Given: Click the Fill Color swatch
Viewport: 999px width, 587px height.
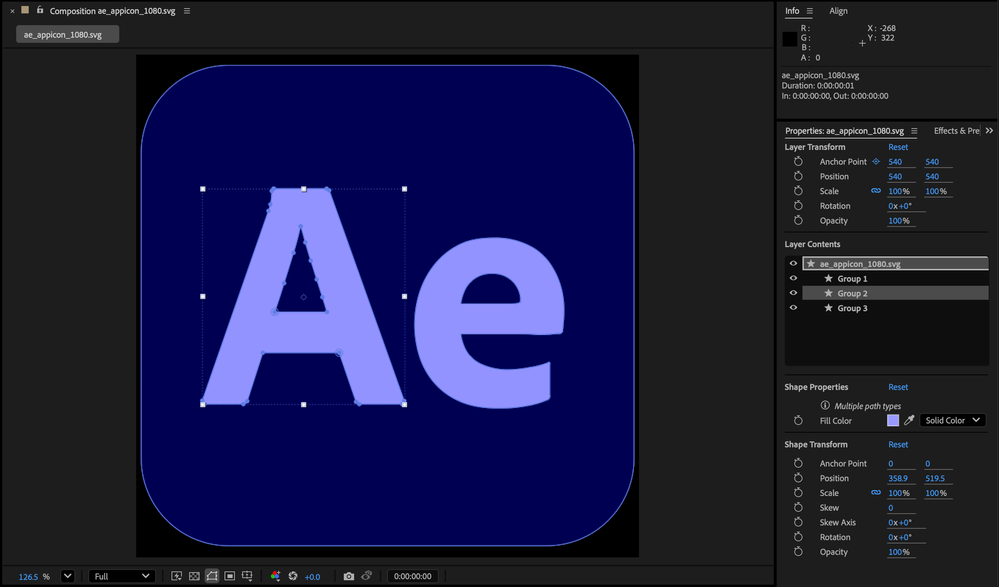Looking at the screenshot, I should tap(893, 420).
